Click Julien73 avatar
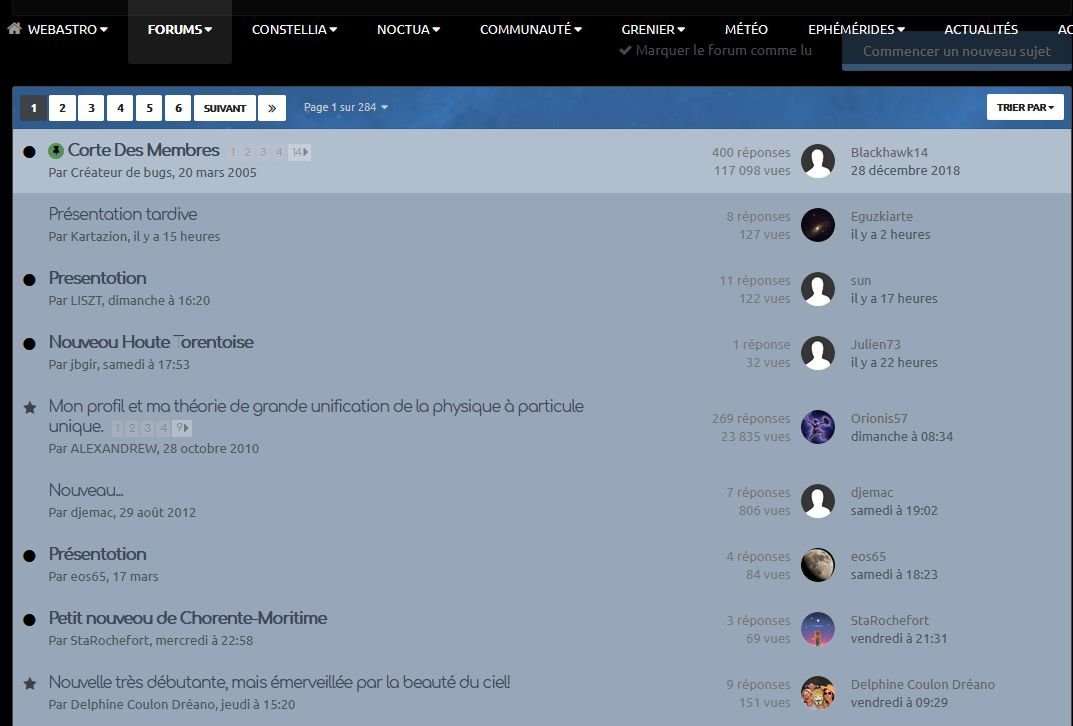The image size is (1073, 726). click(x=818, y=353)
